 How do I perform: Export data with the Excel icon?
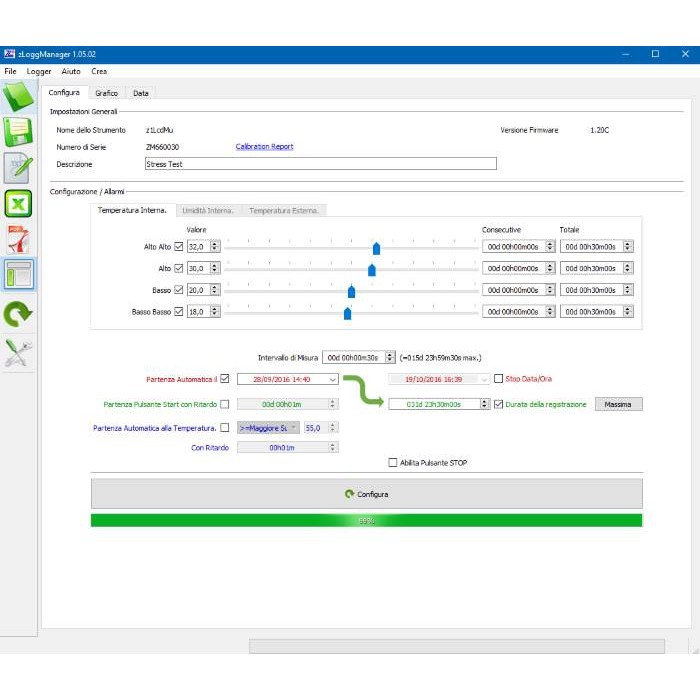pyautogui.click(x=18, y=204)
